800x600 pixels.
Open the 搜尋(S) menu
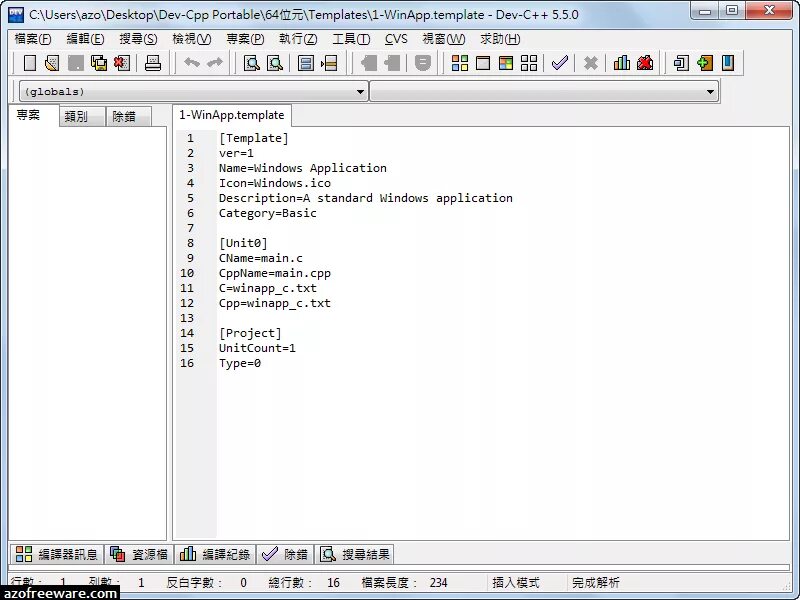click(138, 39)
